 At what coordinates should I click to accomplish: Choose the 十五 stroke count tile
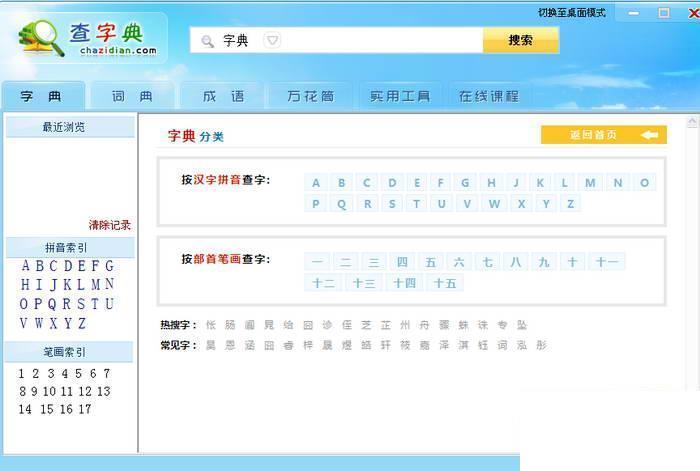445,283
